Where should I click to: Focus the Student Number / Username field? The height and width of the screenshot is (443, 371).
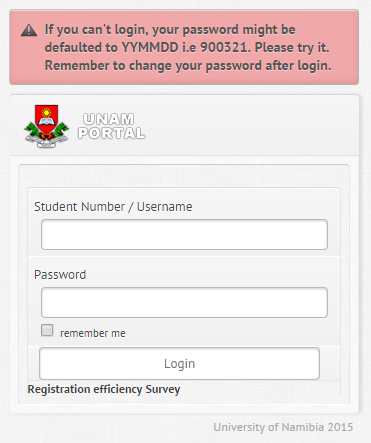[x=184, y=234]
